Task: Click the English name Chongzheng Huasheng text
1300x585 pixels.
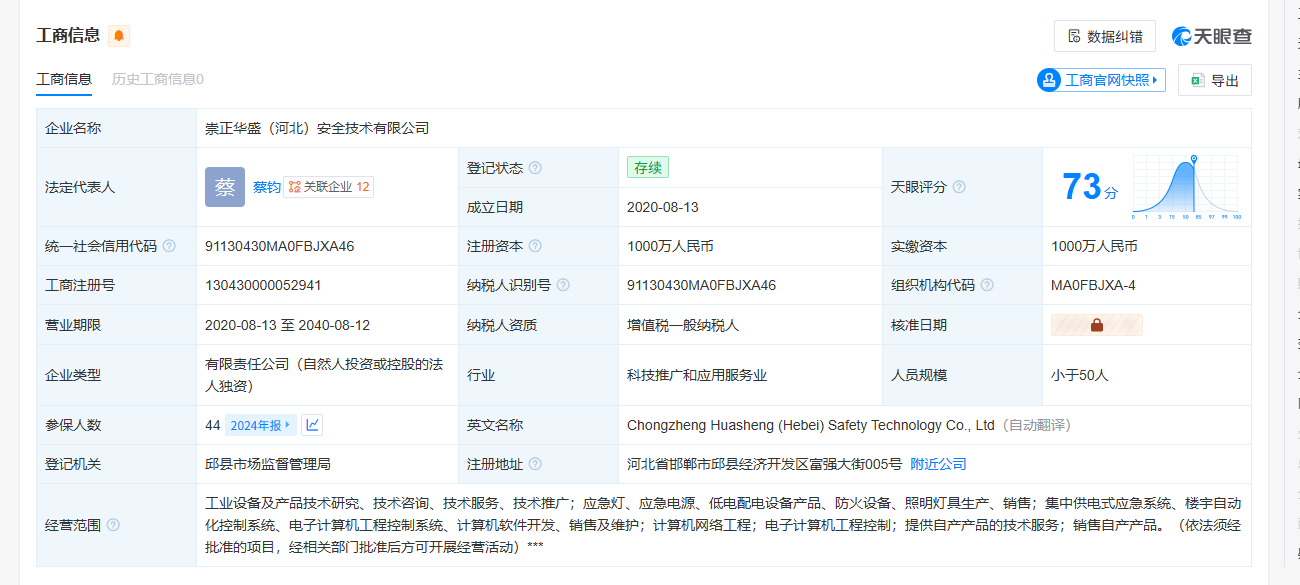Action: (811, 425)
